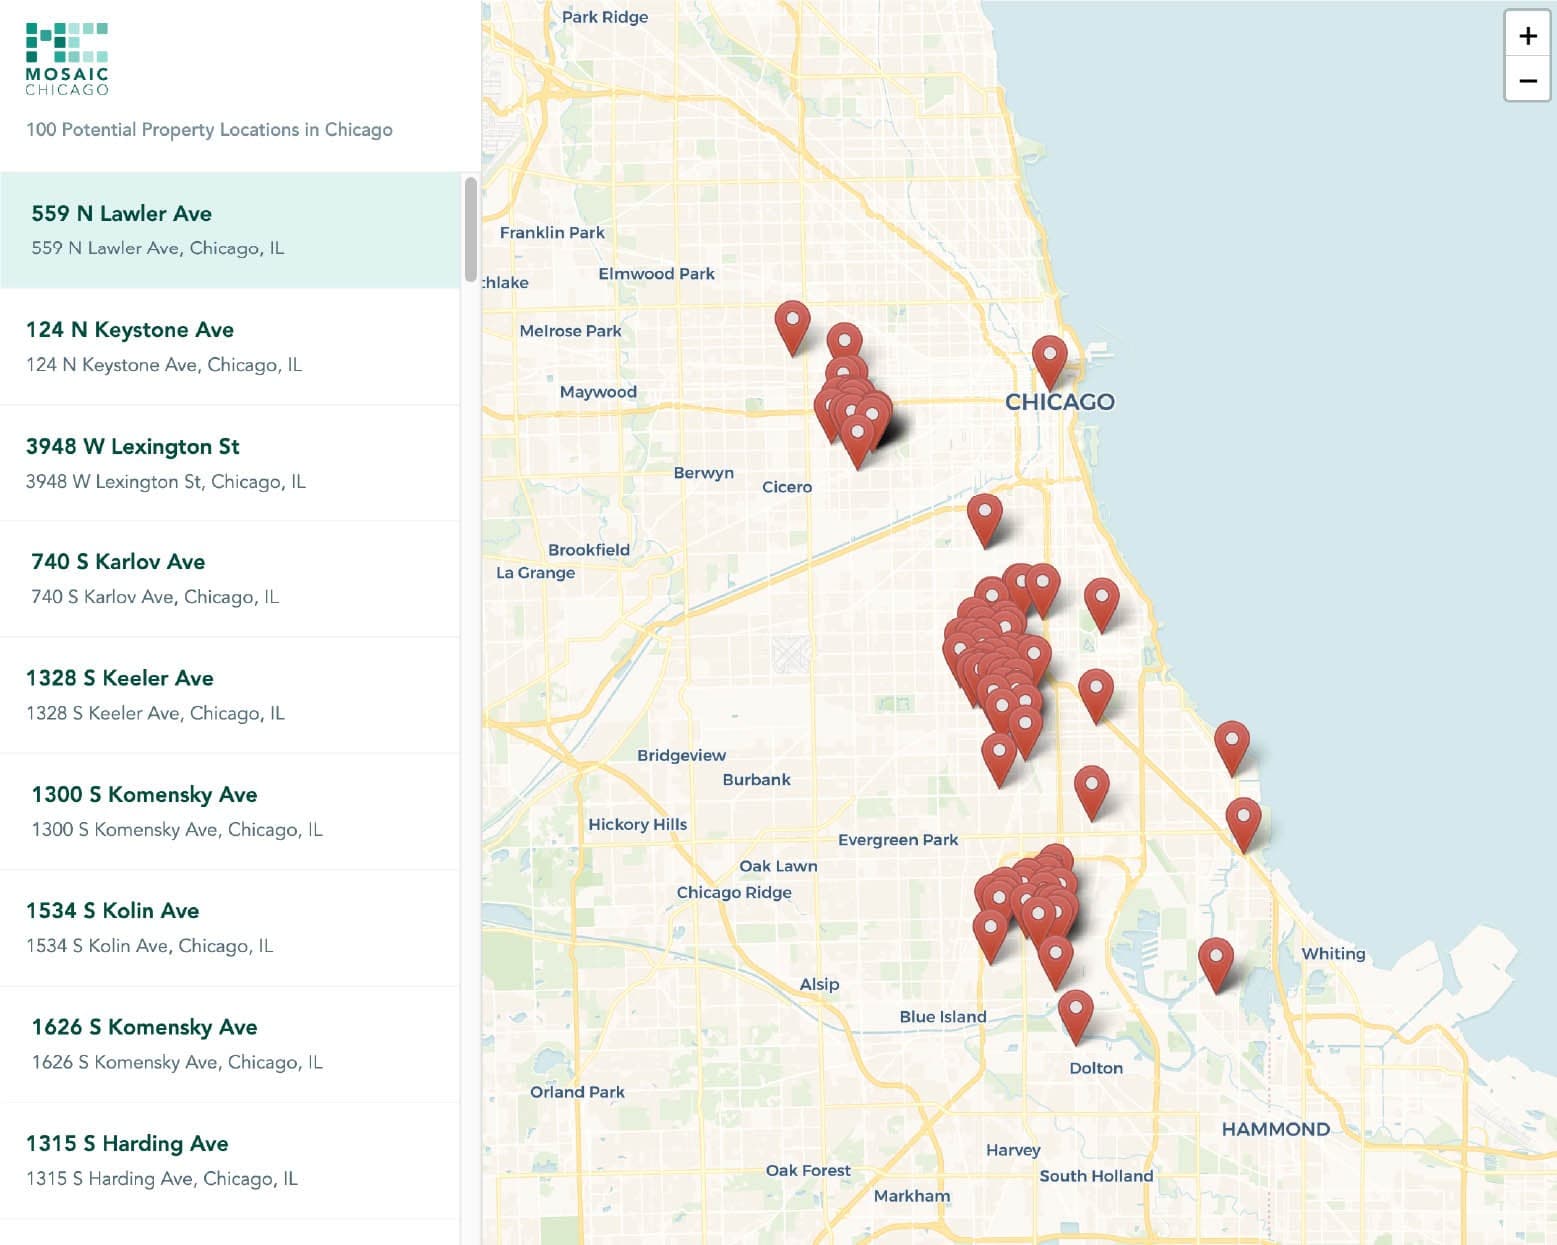Select the map pin near downtown CHICAGO label
Image resolution: width=1557 pixels, height=1245 pixels.
pos(1049,362)
